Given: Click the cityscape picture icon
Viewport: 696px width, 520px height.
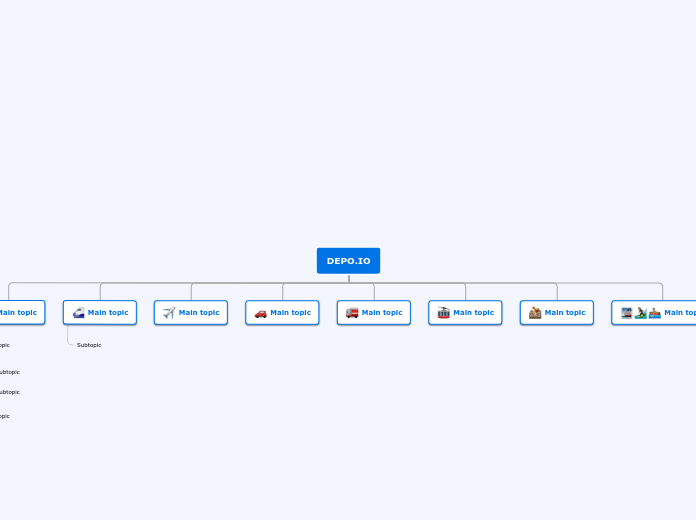Looking at the screenshot, I should coord(626,313).
